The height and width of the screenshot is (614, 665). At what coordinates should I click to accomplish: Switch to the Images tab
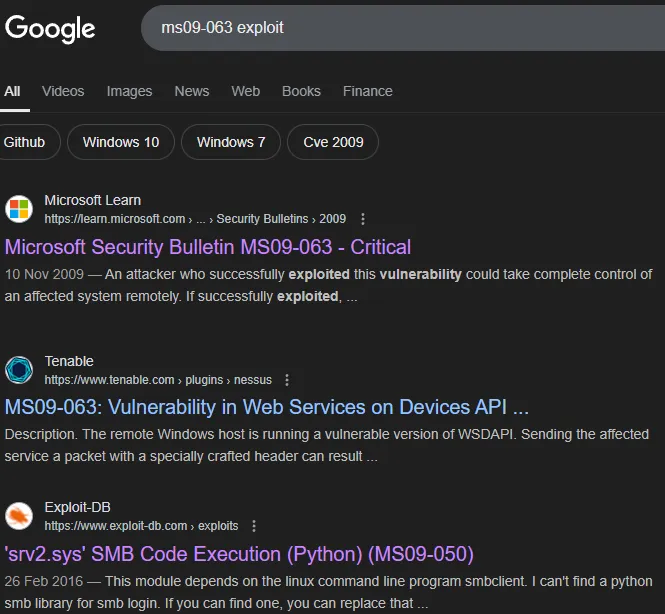pyautogui.click(x=129, y=91)
